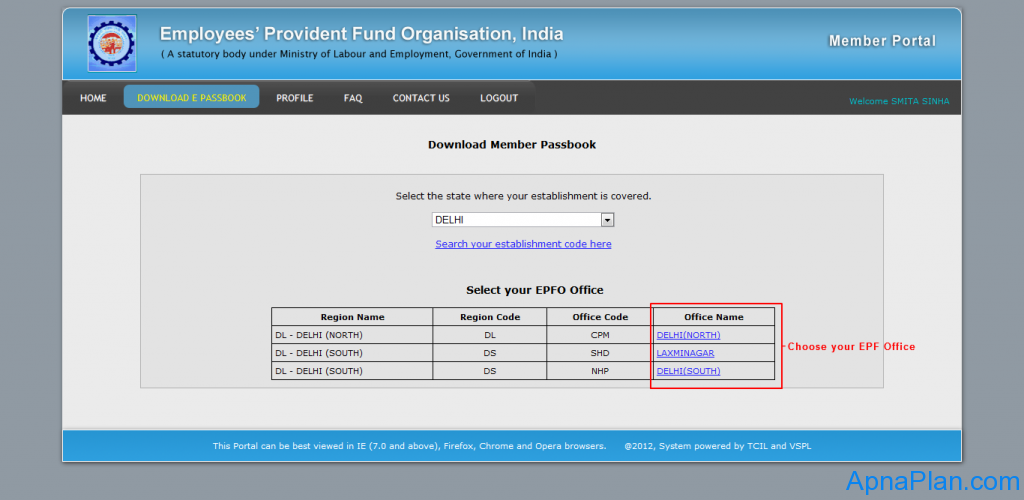Image resolution: width=1024 pixels, height=500 pixels.
Task: Choose the DELHI(SOUTH) office link
Action: [688, 371]
